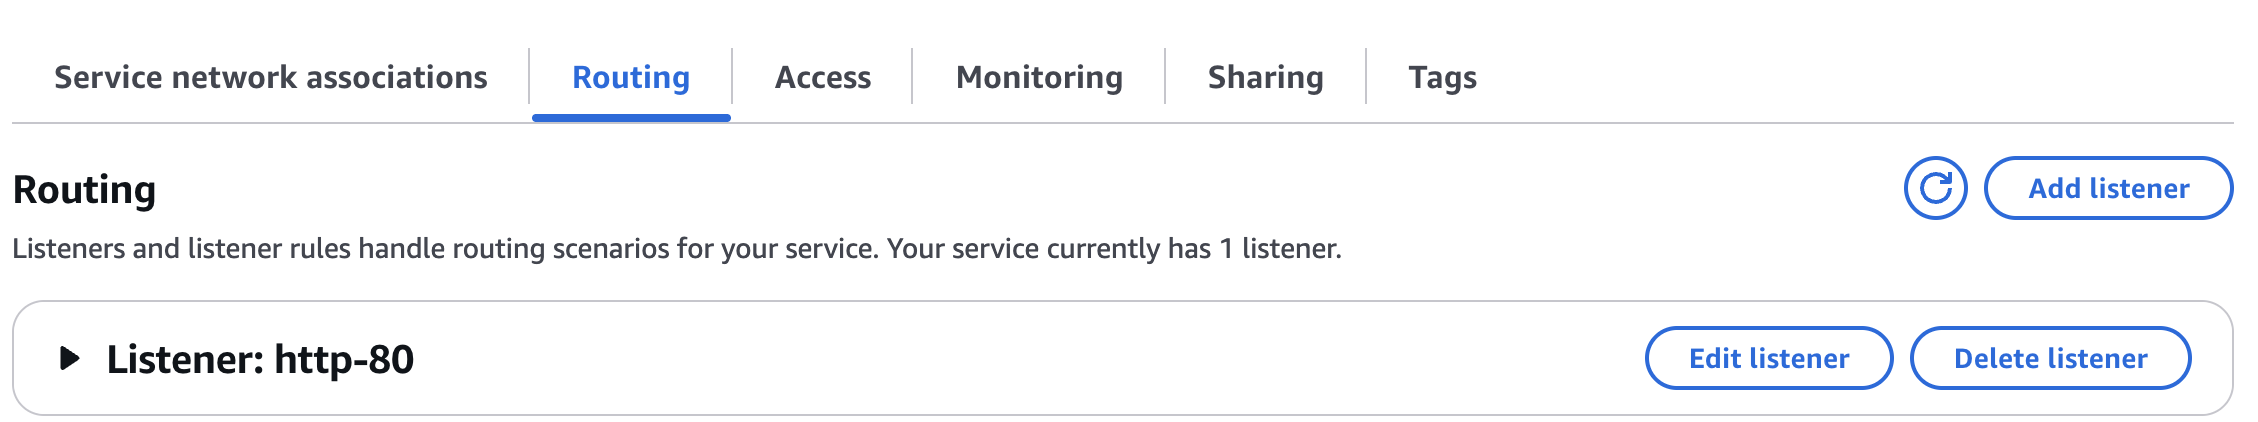Click the circular arrow reload icon
Viewport: 2258px width, 422px height.
1935,188
